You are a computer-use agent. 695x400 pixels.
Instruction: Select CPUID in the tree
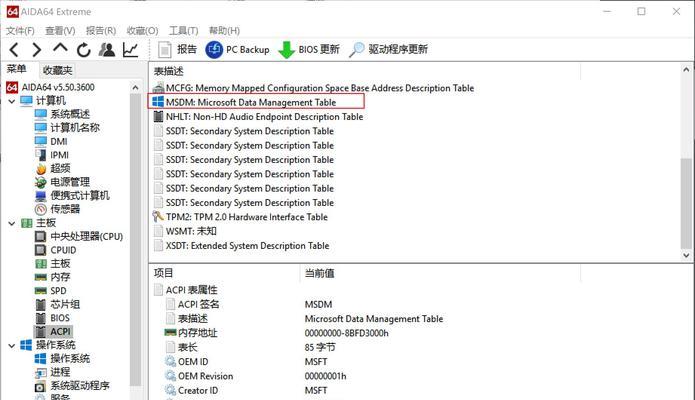pyautogui.click(x=56, y=250)
